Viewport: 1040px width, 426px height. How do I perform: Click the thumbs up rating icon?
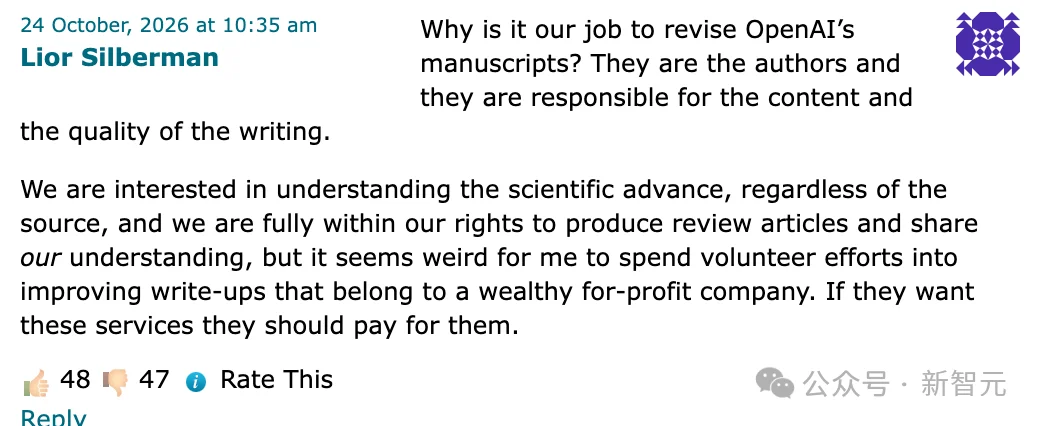[x=36, y=383]
